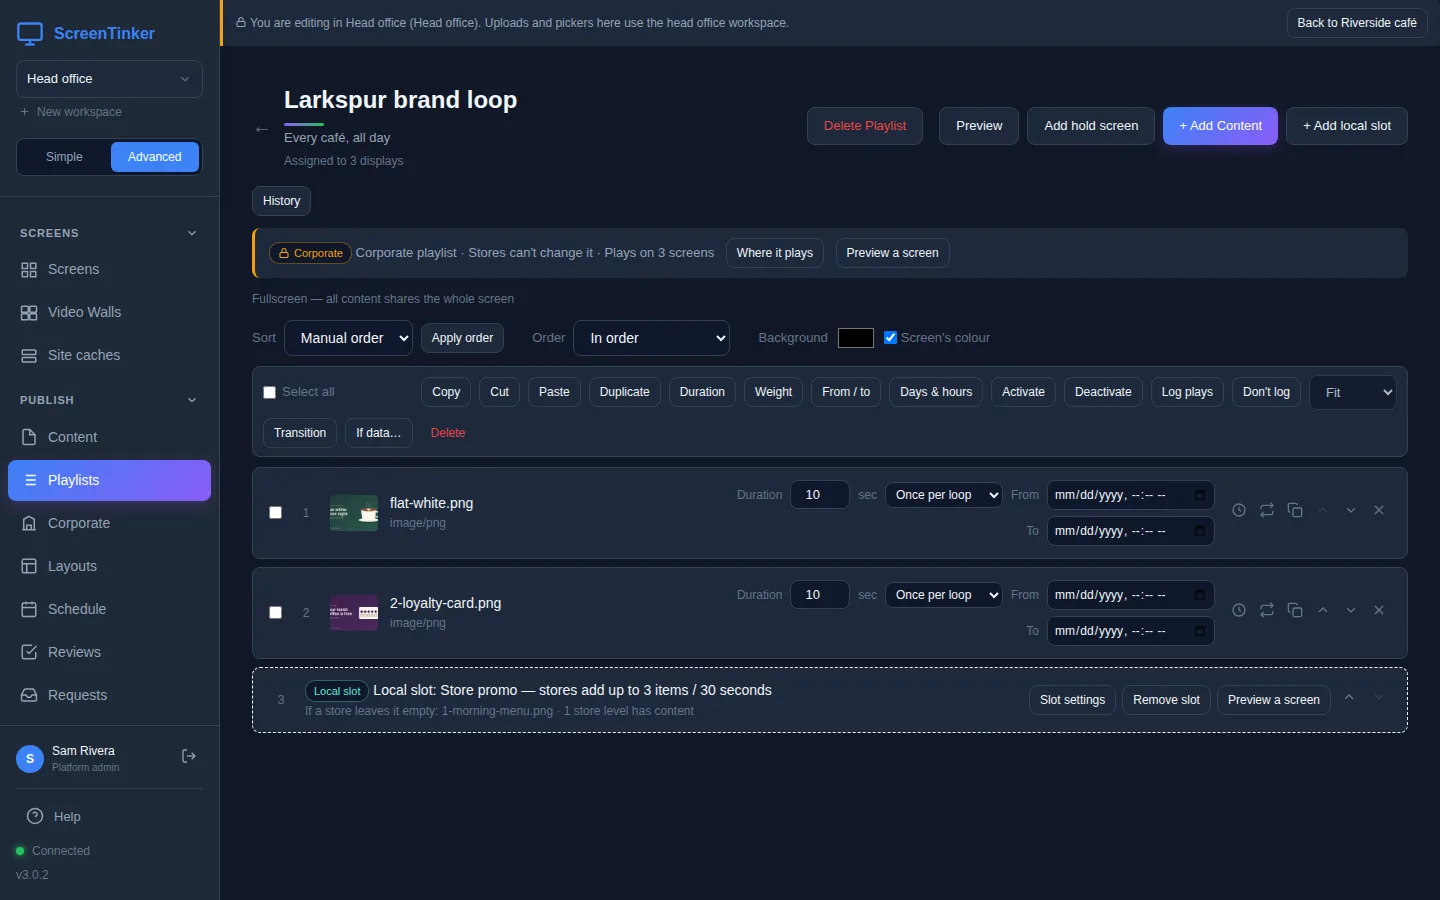1440x900 pixels.
Task: Open Slot settings for the local slot
Action: tap(1072, 700)
